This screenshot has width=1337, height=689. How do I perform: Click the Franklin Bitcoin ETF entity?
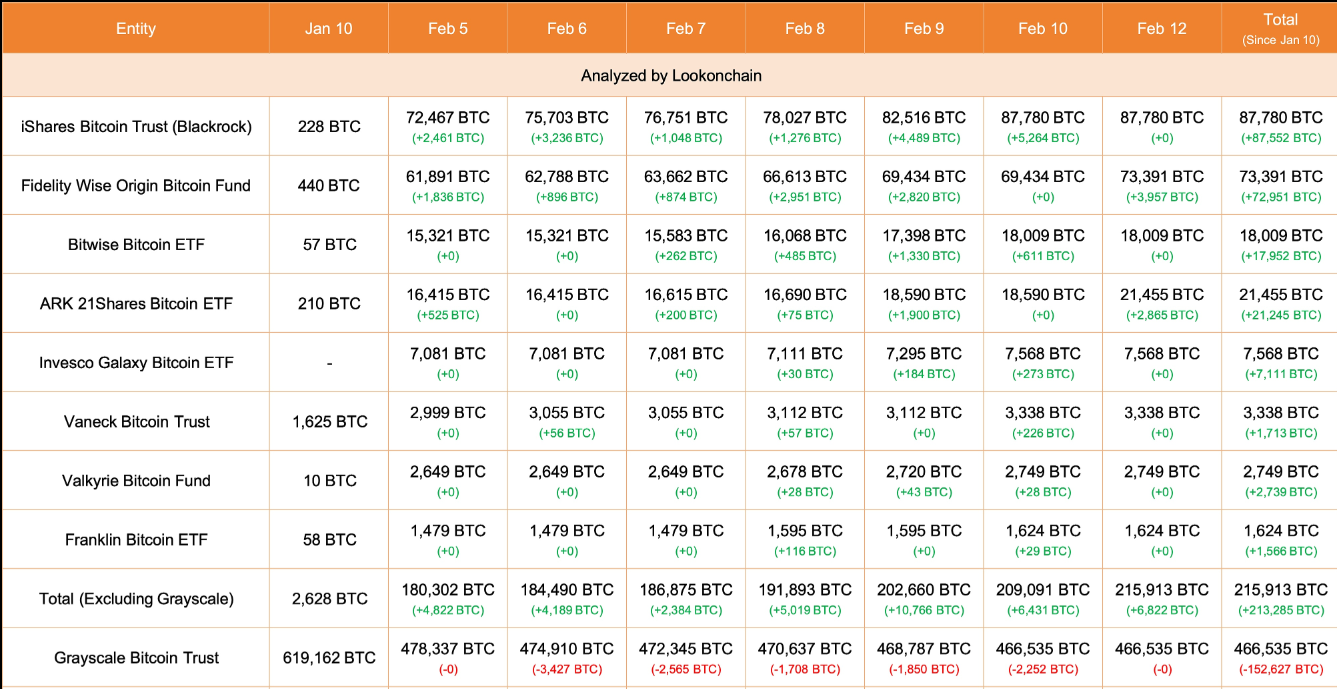pos(136,539)
